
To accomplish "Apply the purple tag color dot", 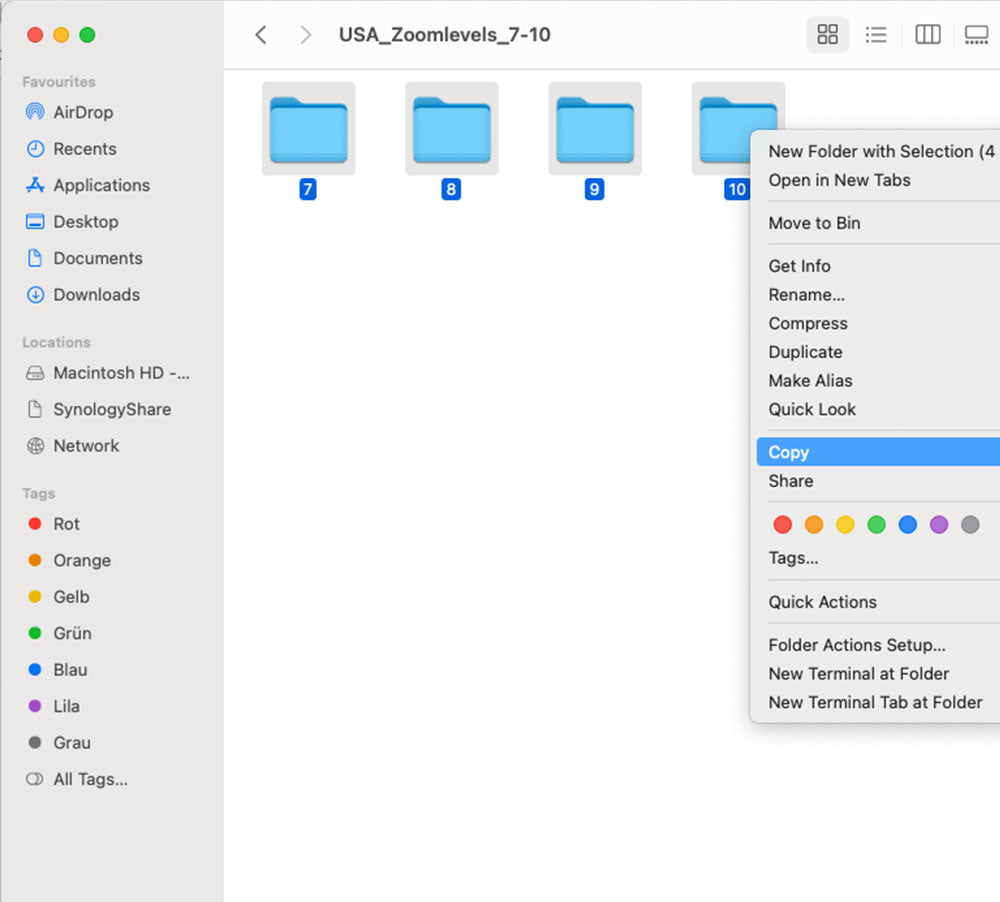I will pyautogui.click(x=938, y=525).
